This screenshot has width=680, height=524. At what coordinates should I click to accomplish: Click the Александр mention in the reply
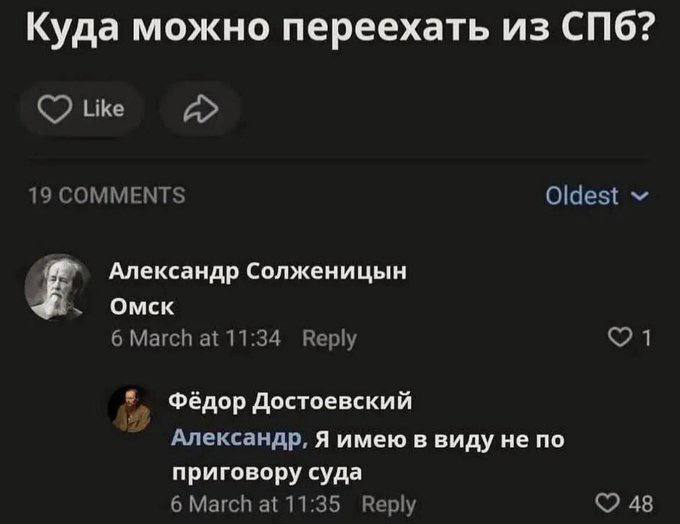pos(238,438)
